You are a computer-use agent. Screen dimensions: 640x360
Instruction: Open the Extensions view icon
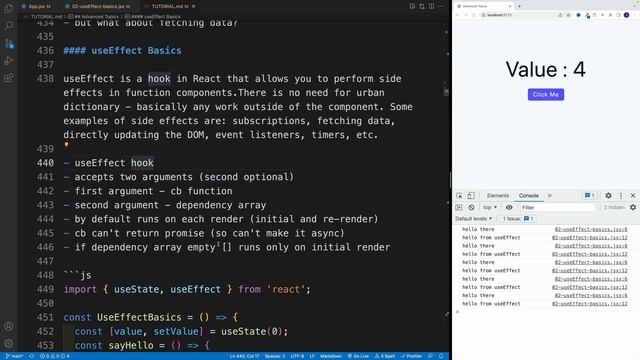tap(9, 78)
